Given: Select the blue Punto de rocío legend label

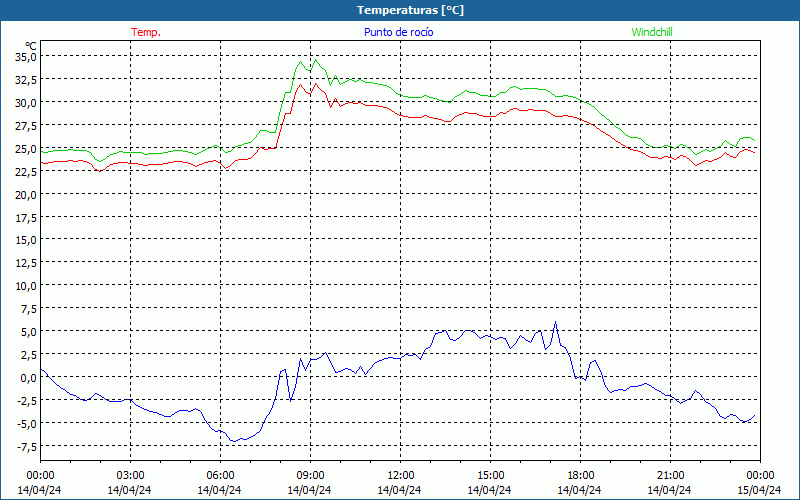Looking at the screenshot, I should click(398, 32).
